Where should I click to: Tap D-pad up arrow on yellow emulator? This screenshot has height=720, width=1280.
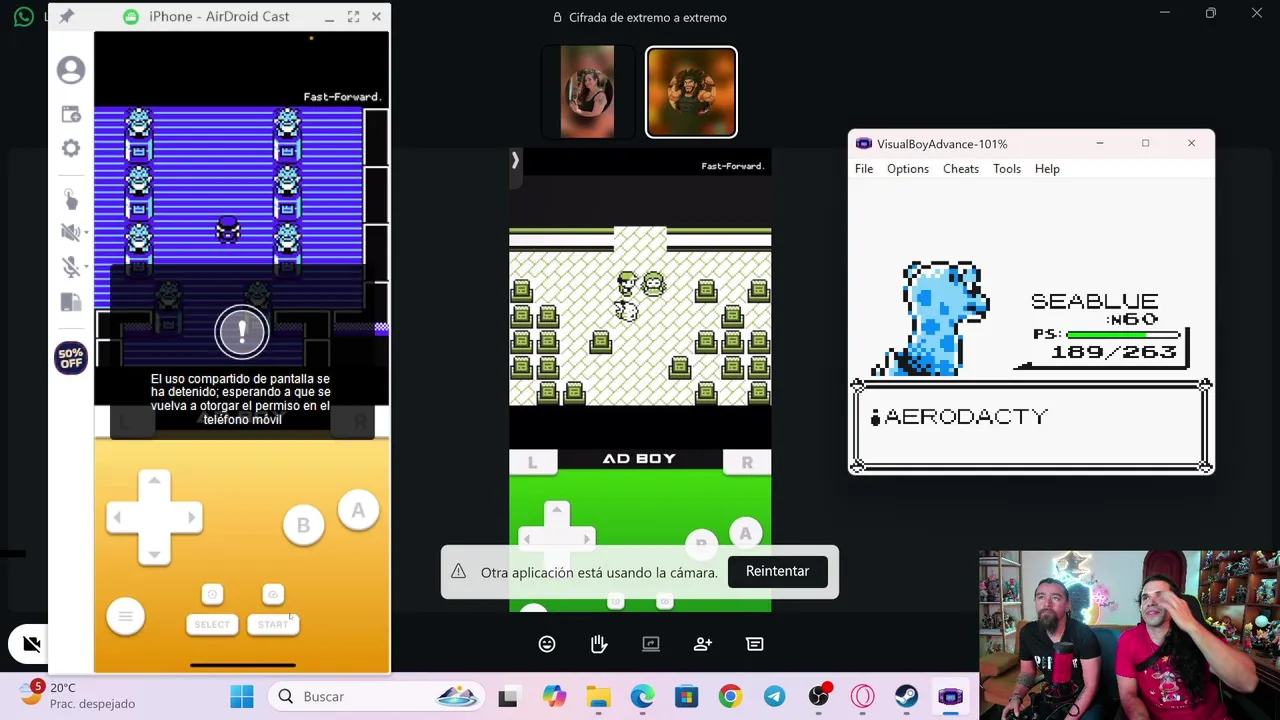pos(154,482)
